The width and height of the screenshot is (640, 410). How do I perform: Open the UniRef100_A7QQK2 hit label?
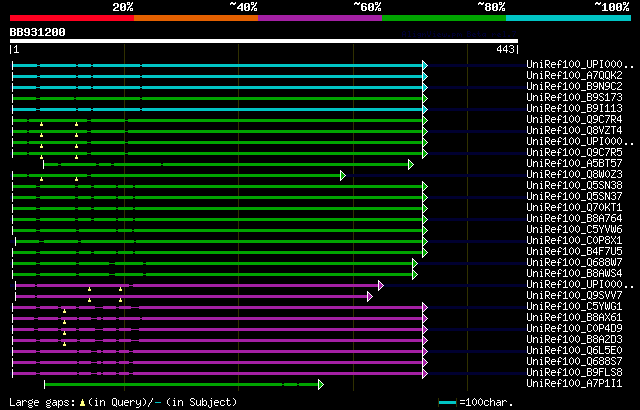(574, 75)
